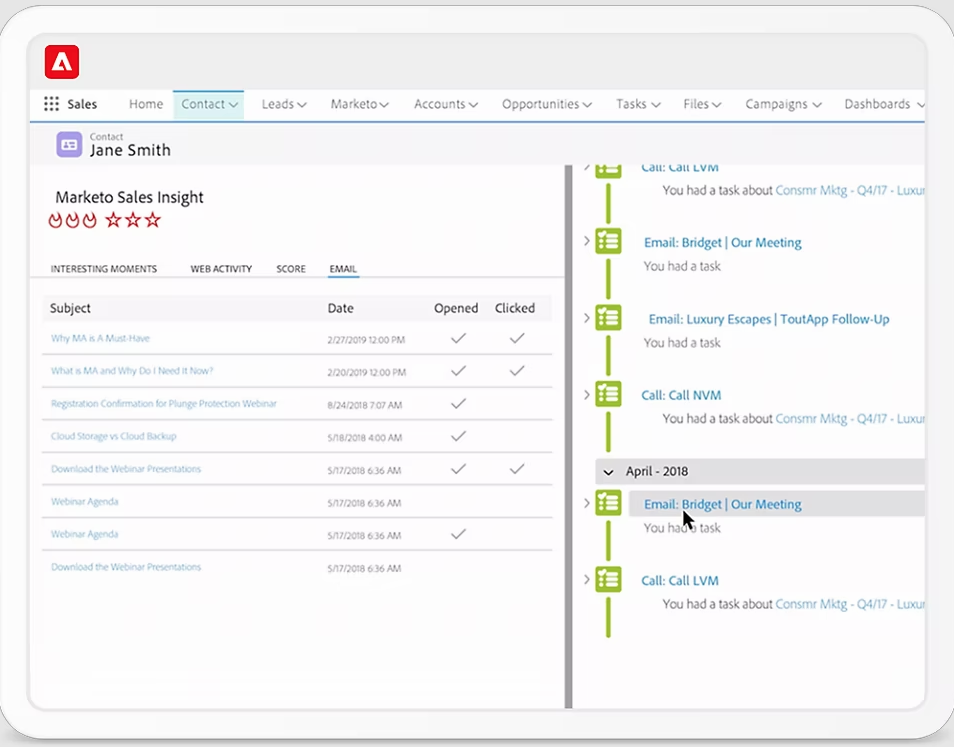Switch to Interesting Moments tab
Image resolution: width=954 pixels, height=747 pixels.
pos(103,269)
